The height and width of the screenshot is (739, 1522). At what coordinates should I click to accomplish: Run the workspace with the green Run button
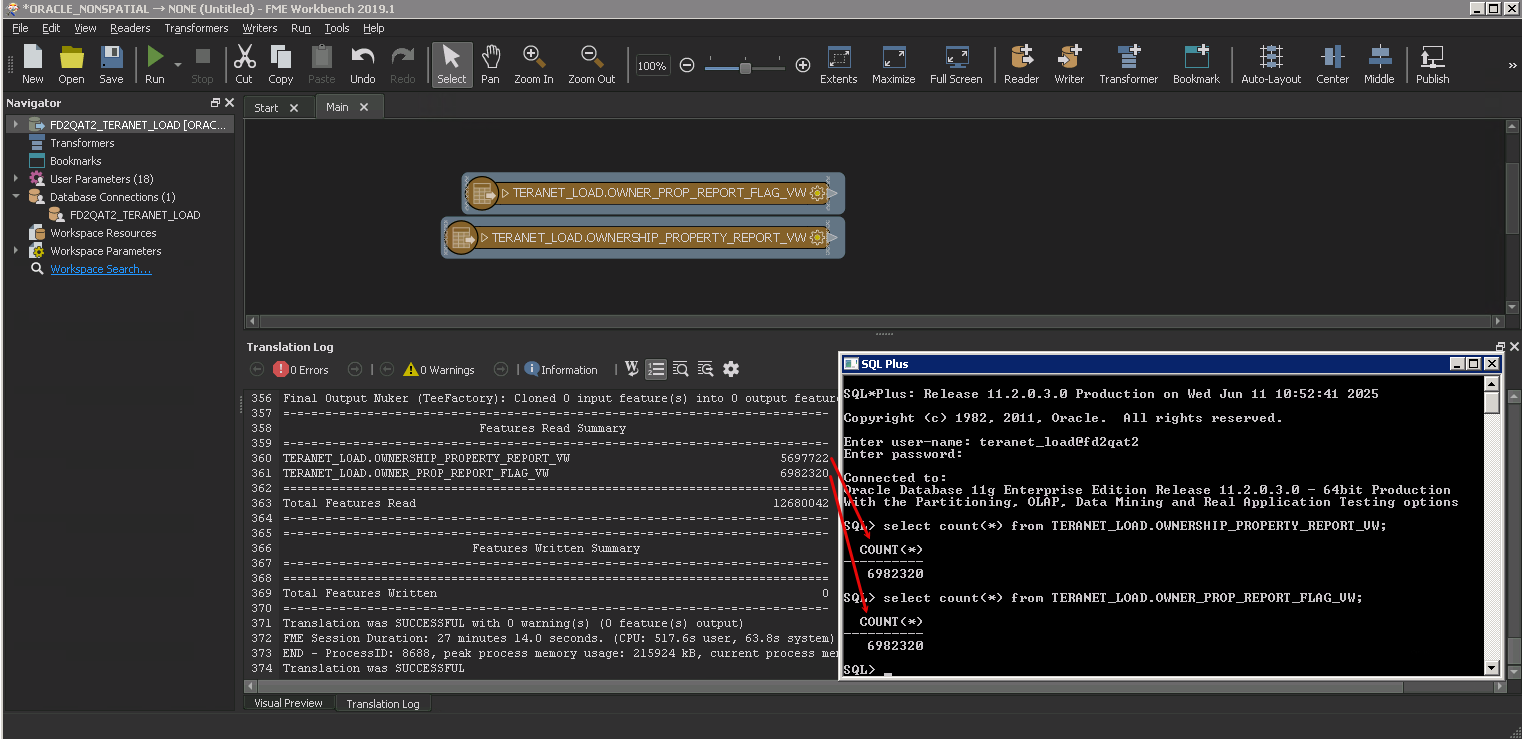coord(155,64)
